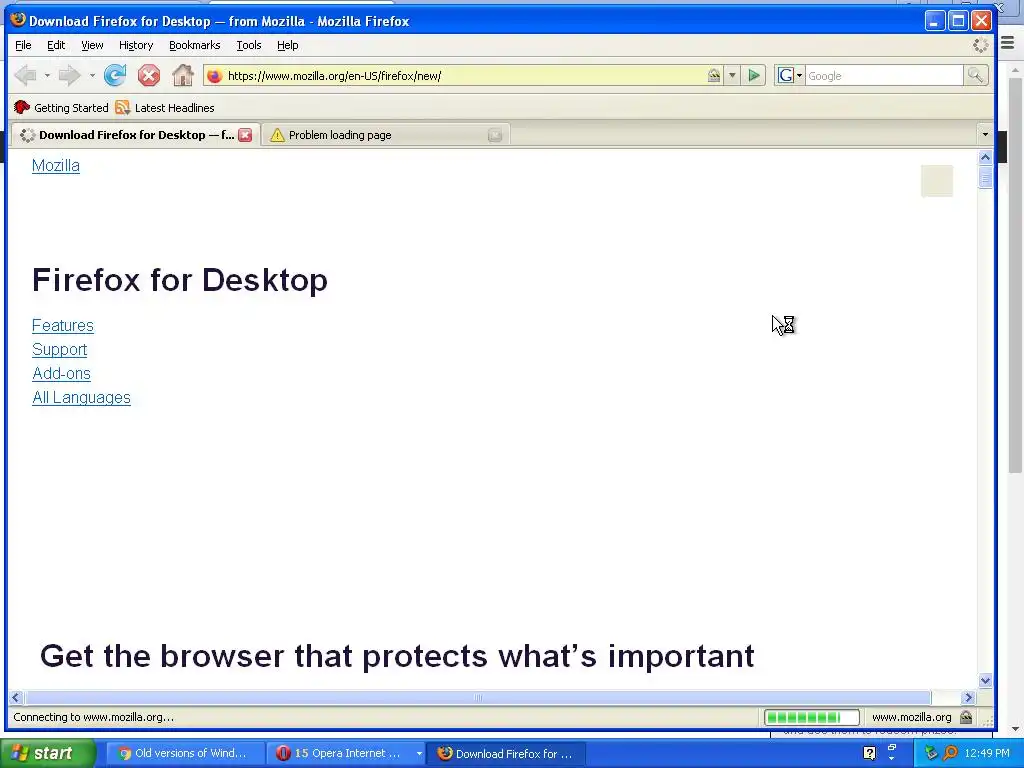Open the Support link
1024x768 pixels.
tap(59, 349)
